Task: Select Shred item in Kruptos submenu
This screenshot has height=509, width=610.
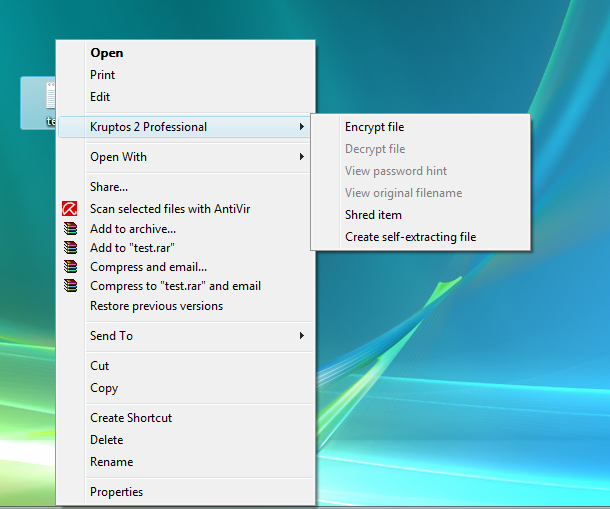Action: pyautogui.click(x=421, y=215)
